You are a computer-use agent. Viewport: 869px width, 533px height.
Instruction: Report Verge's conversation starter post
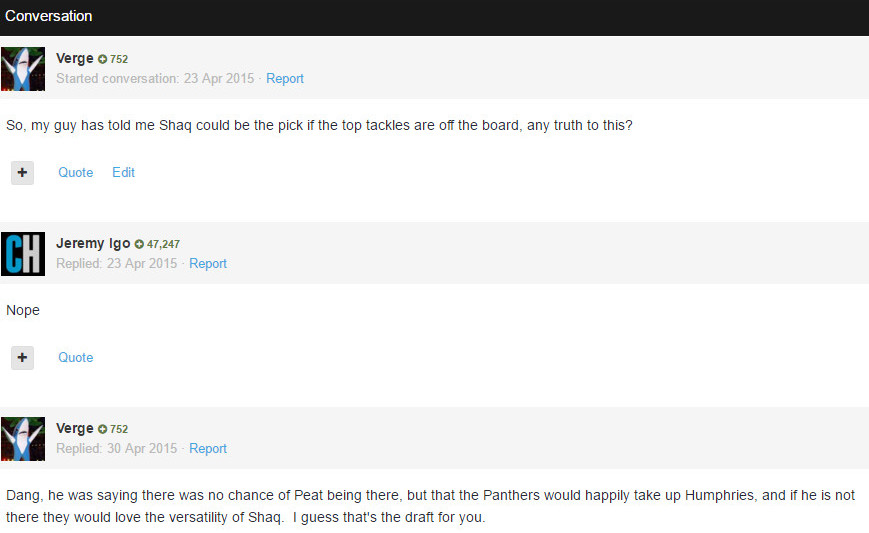click(285, 79)
